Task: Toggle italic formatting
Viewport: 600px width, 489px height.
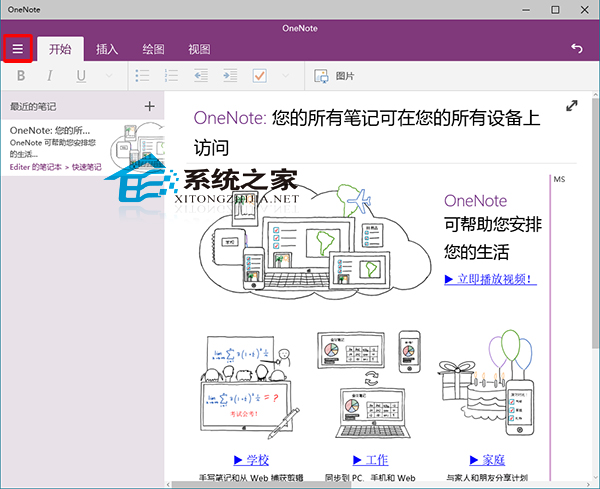Action: click(50, 75)
